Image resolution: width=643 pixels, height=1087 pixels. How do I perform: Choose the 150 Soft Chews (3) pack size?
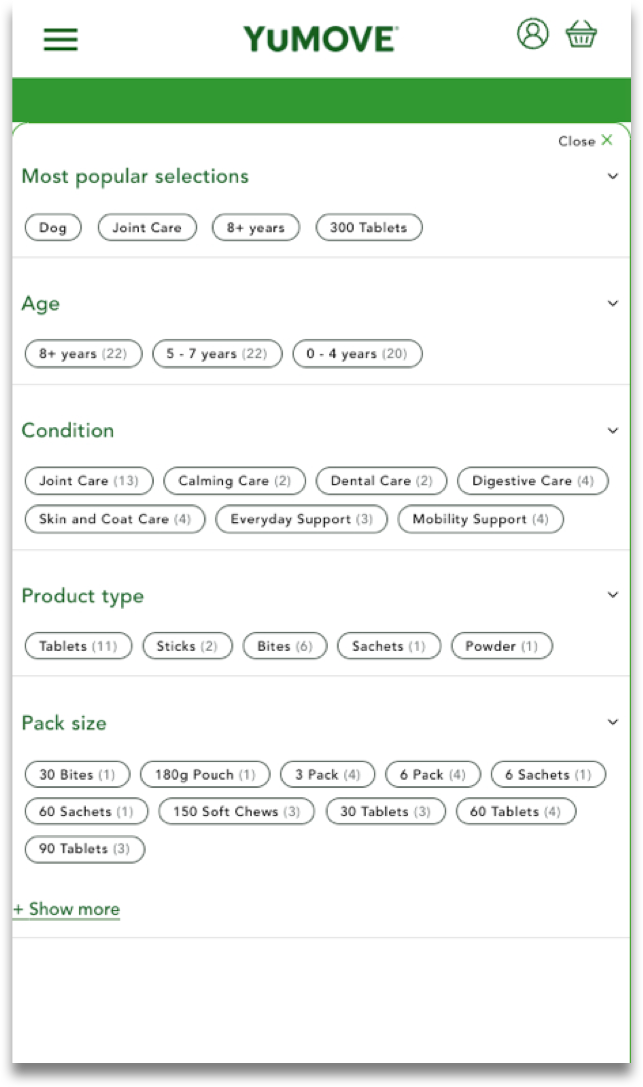(236, 811)
